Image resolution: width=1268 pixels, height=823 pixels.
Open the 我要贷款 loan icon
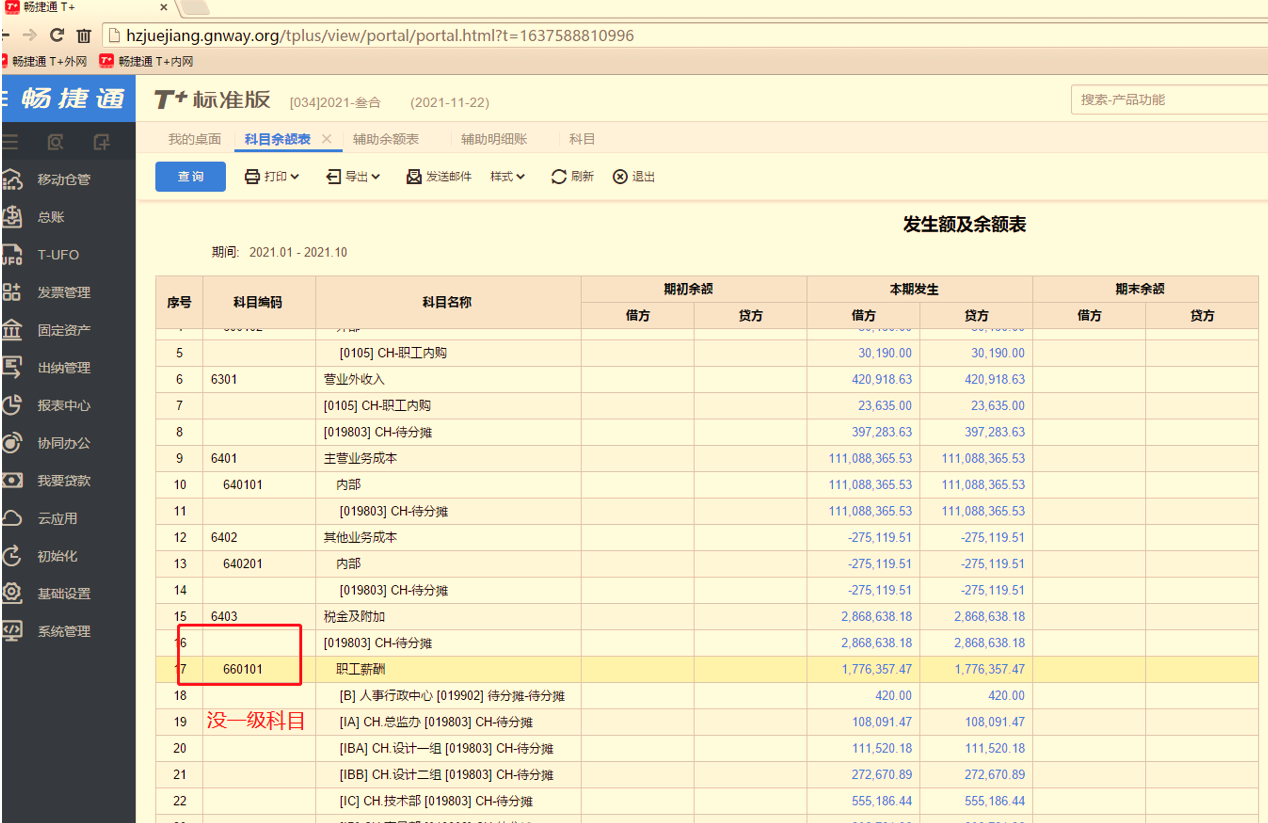[12, 480]
